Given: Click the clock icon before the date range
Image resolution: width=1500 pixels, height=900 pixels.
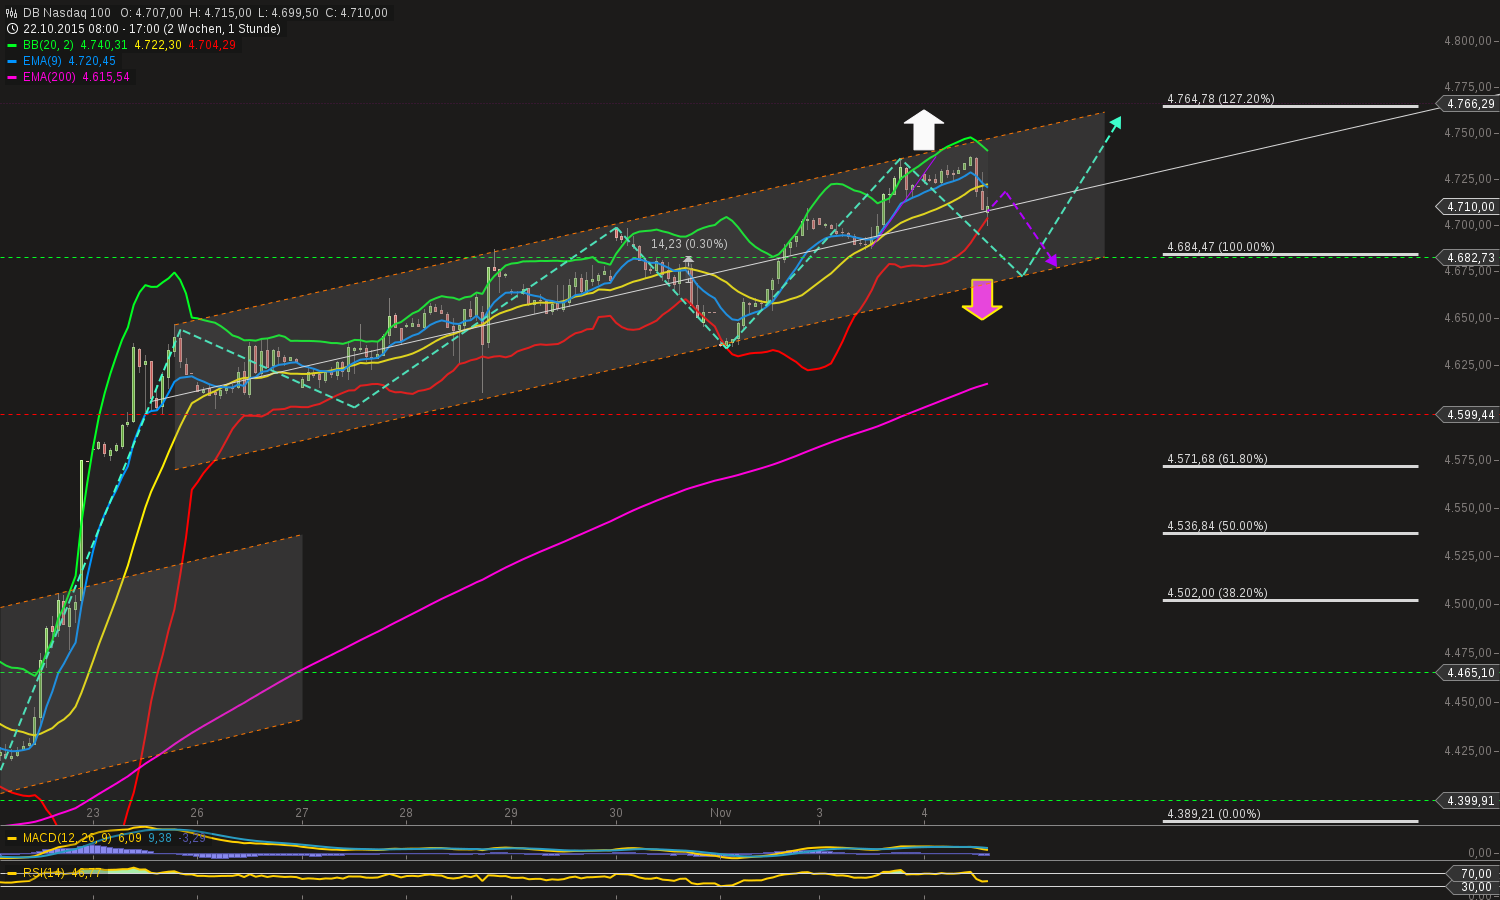Looking at the screenshot, I should (x=12, y=29).
